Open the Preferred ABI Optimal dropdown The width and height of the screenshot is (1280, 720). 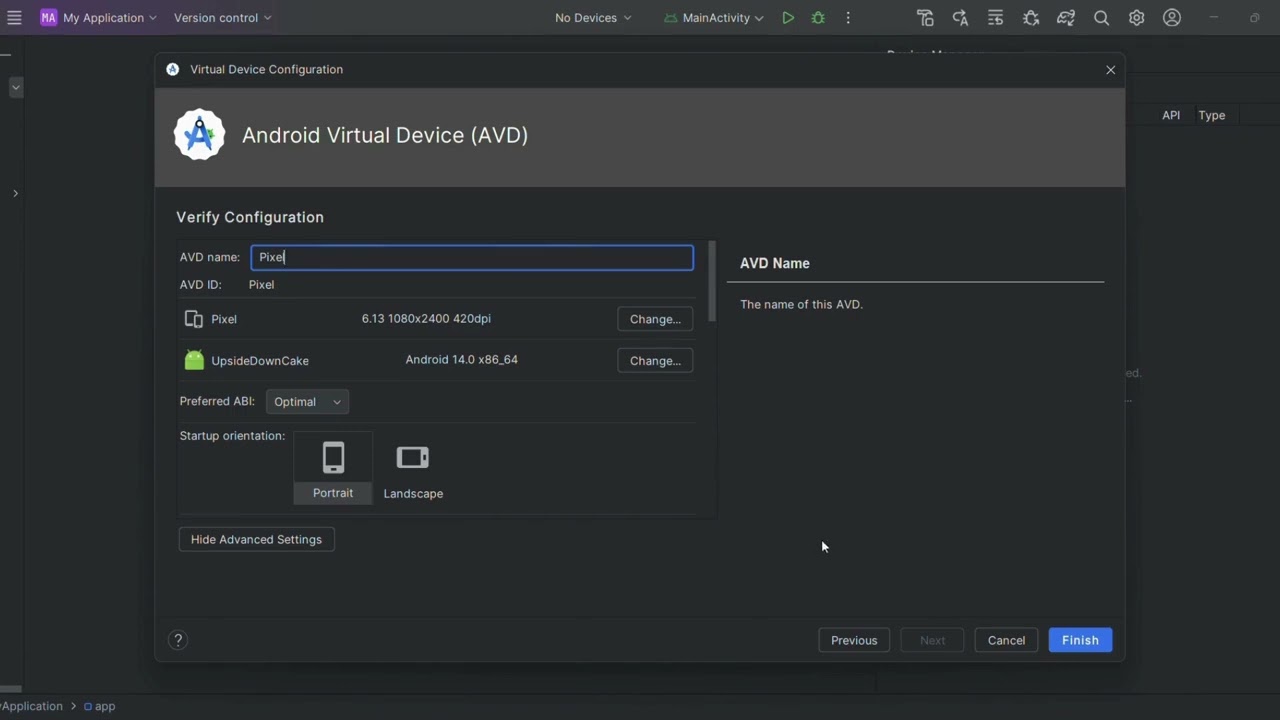point(307,402)
